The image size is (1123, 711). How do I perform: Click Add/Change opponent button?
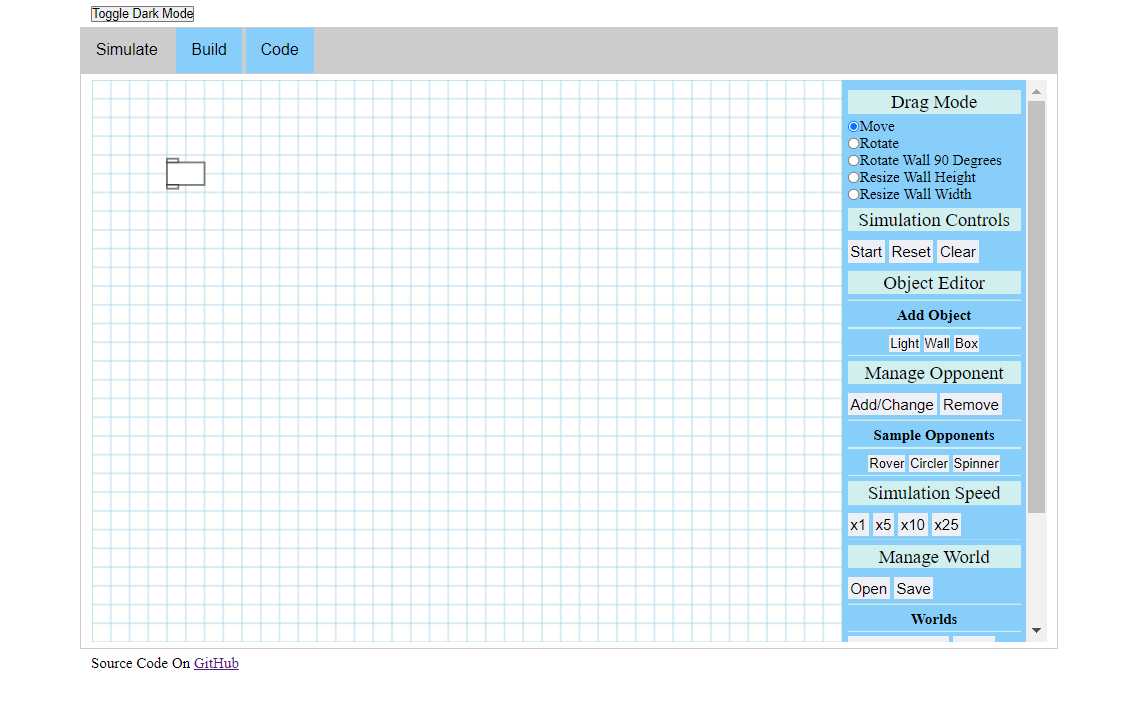coord(892,405)
